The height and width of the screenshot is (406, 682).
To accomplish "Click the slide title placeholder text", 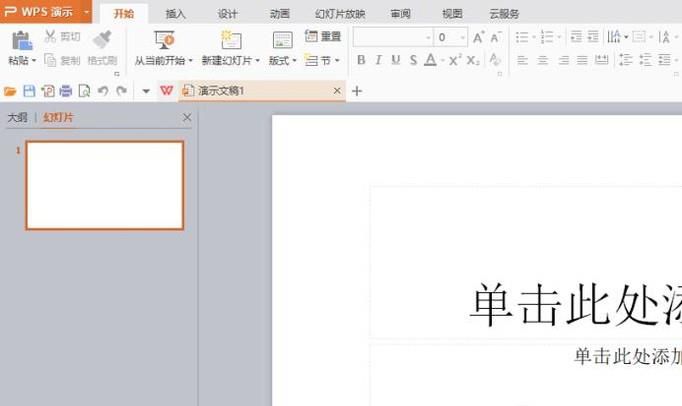I will [575, 304].
